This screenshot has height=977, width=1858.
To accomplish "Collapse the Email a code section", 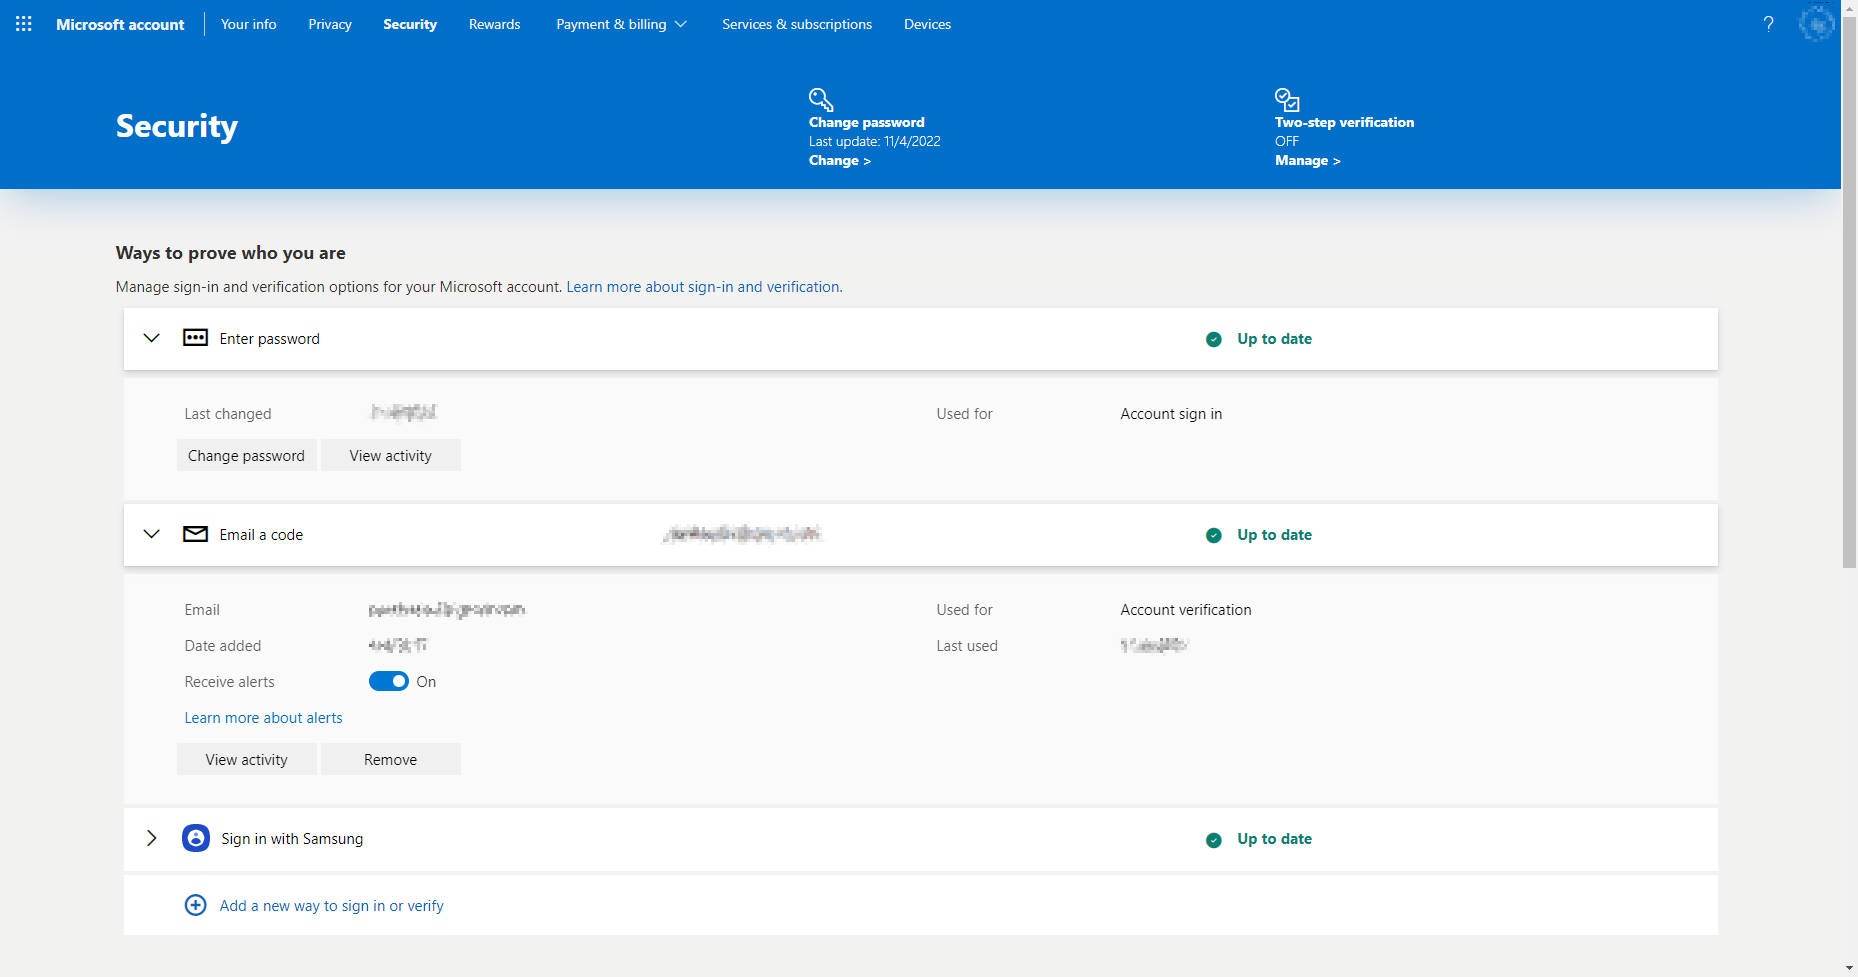I will click(151, 534).
